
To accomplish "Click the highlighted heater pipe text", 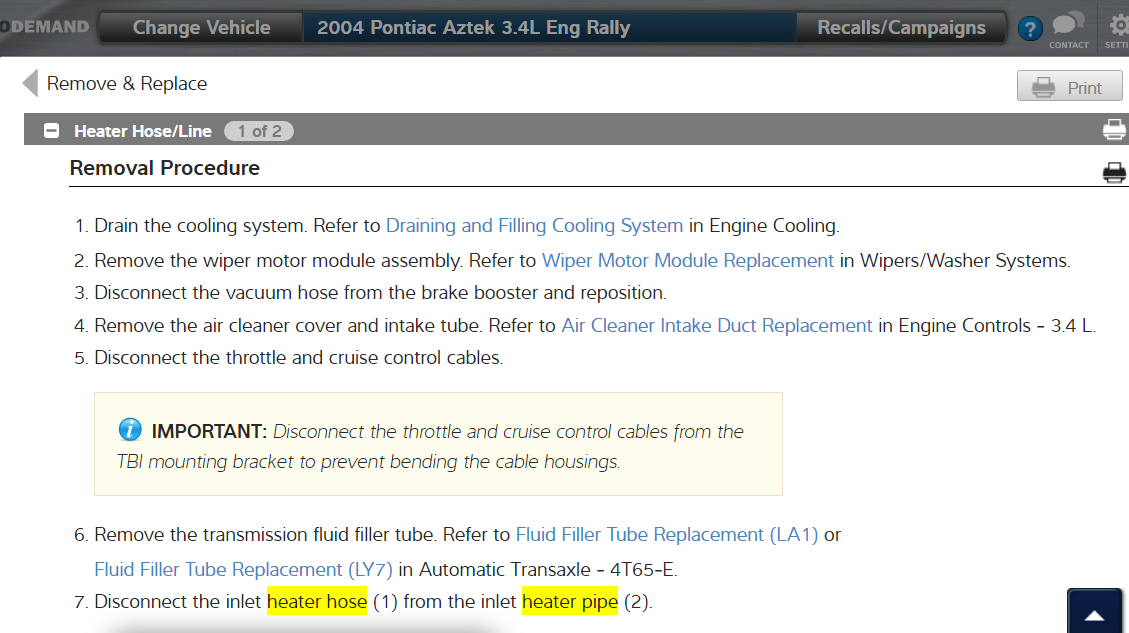I will click(x=569, y=602).
